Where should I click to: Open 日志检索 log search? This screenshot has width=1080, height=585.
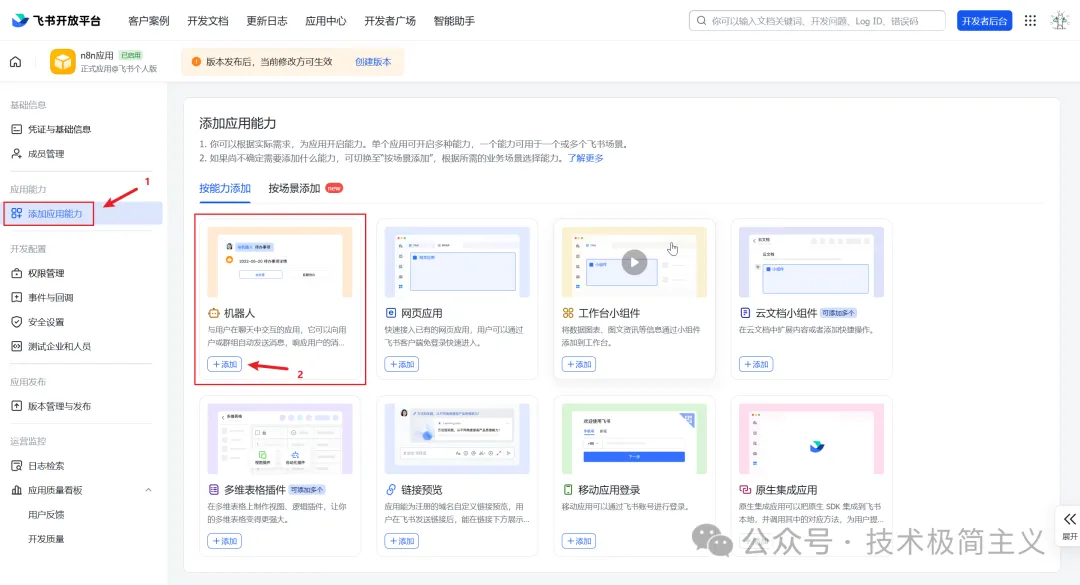(x=47, y=465)
